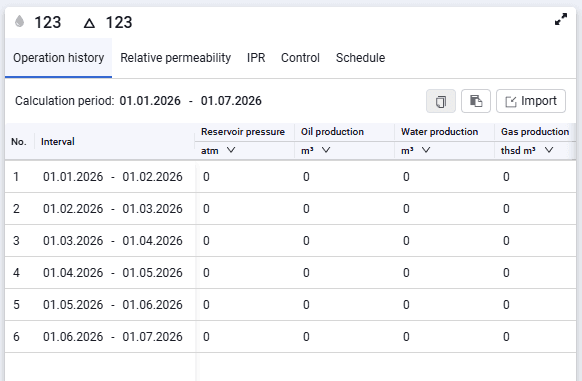Click the Gas production column header
The width and height of the screenshot is (582, 381).
click(x=535, y=132)
